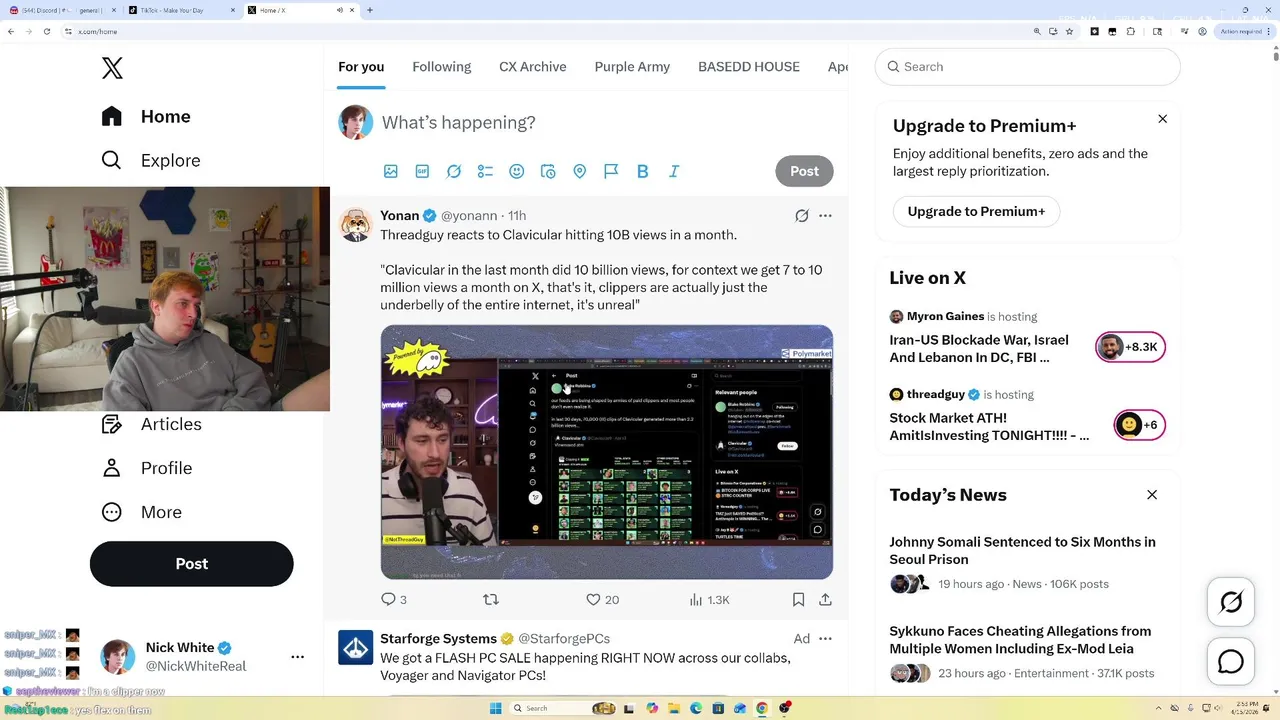Click the gray Post button in composer

(804, 171)
